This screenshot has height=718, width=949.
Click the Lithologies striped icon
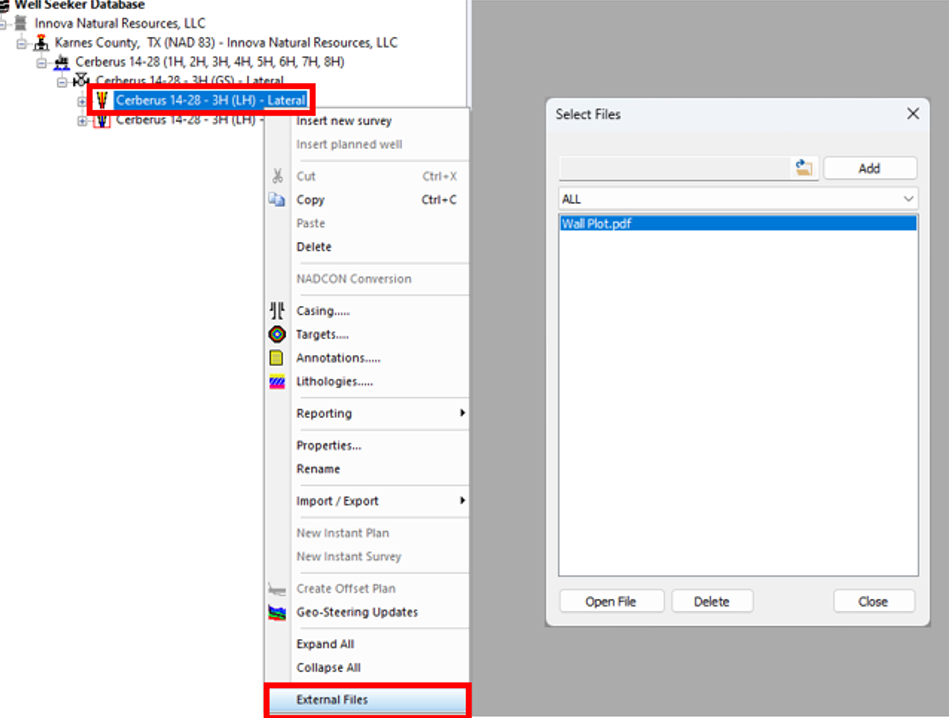[x=277, y=382]
